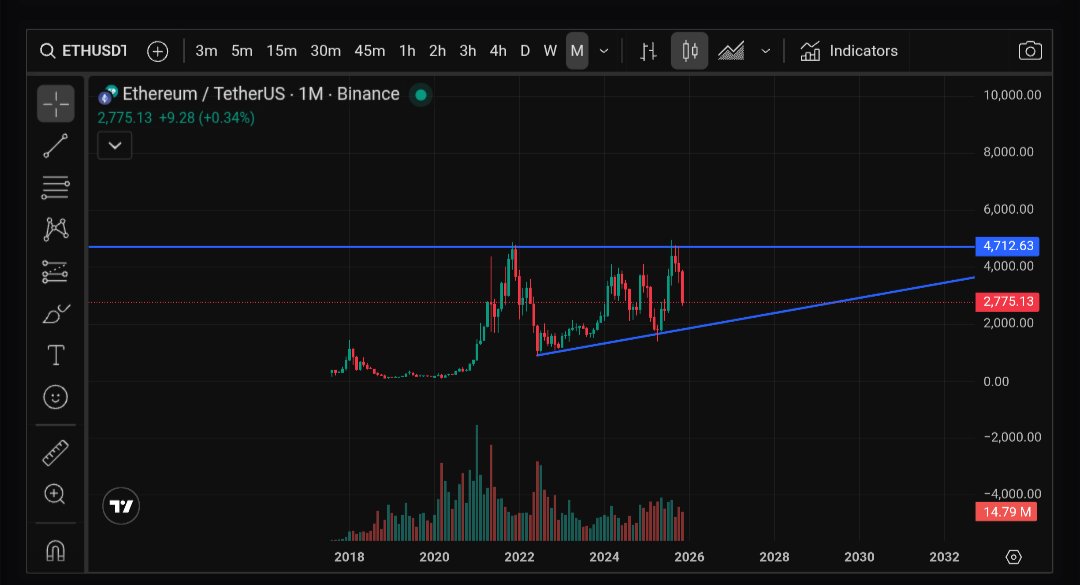Open the ETHUSDT symbol search

coord(83,51)
